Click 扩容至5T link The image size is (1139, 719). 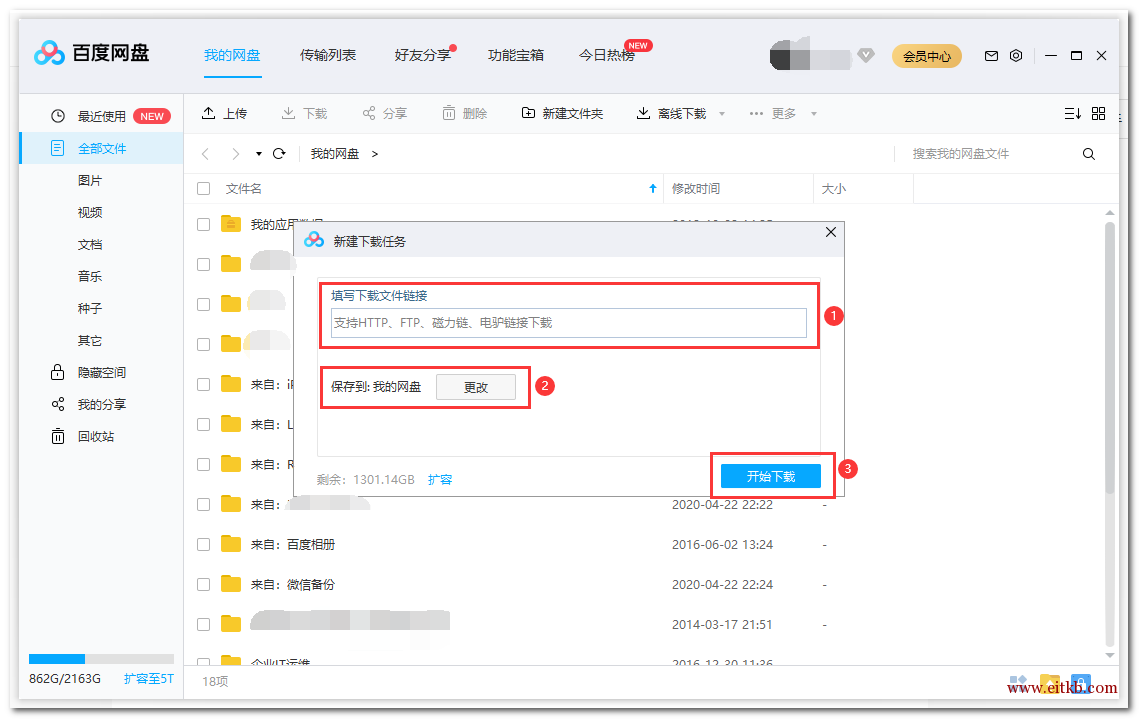pyautogui.click(x=148, y=678)
